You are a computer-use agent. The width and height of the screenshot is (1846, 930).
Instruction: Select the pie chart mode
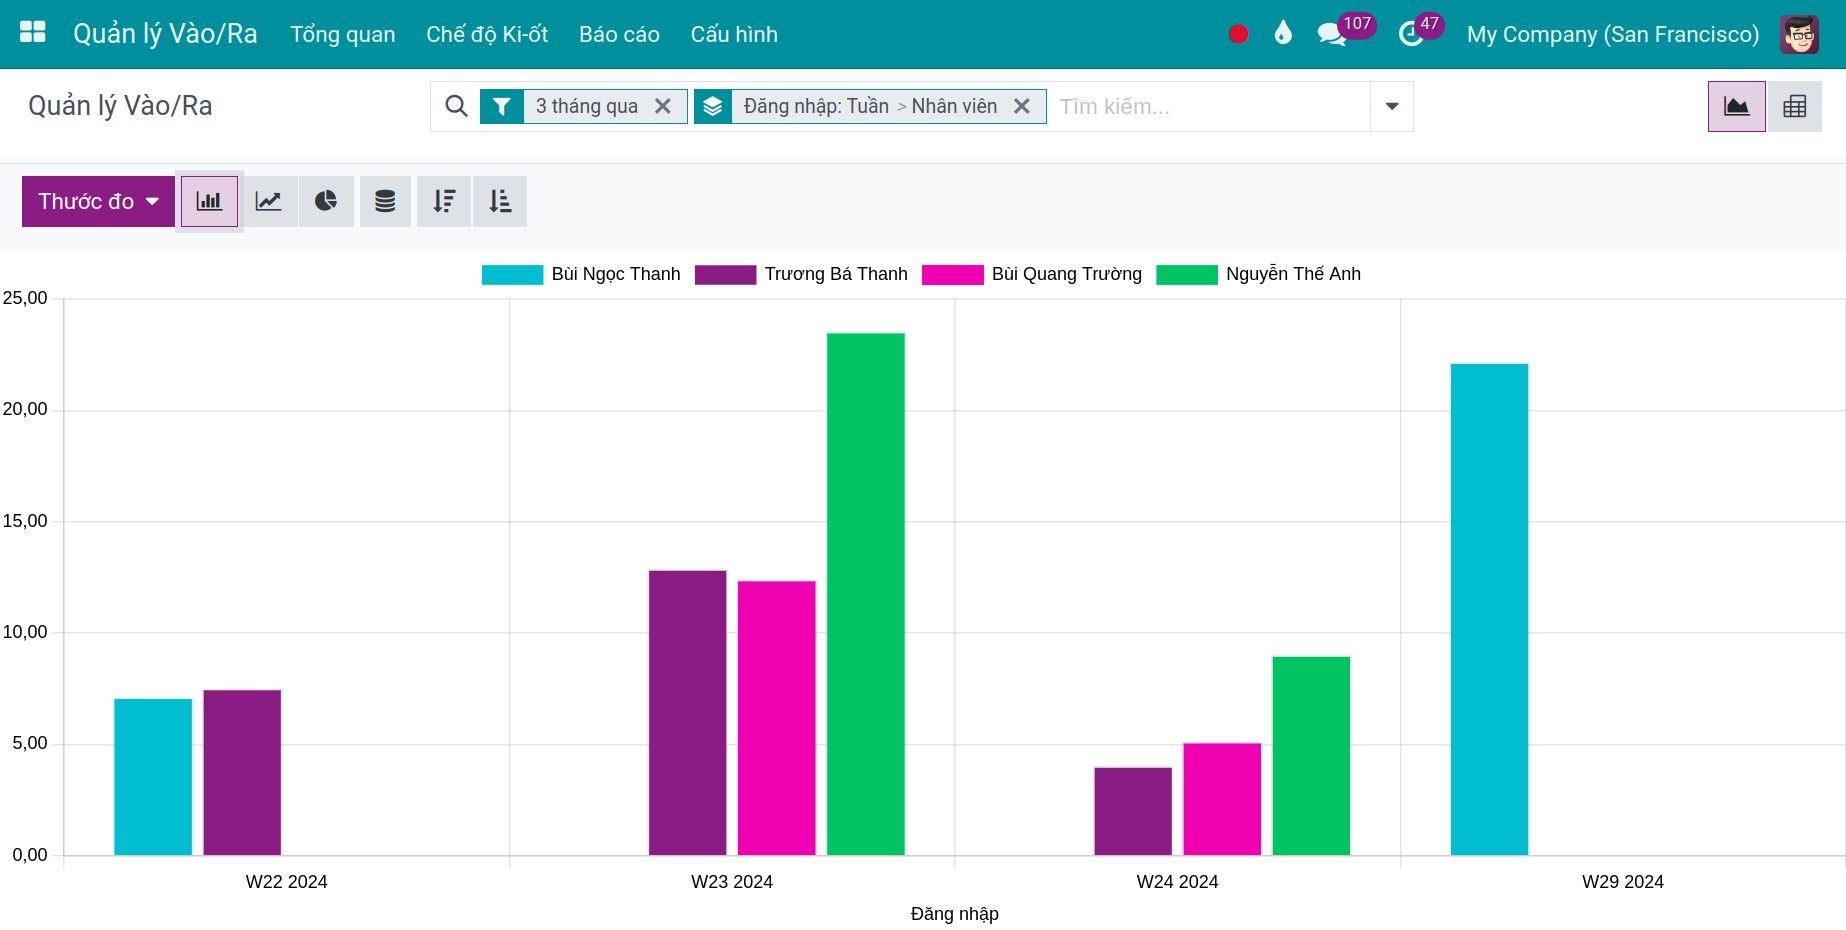pyautogui.click(x=326, y=201)
